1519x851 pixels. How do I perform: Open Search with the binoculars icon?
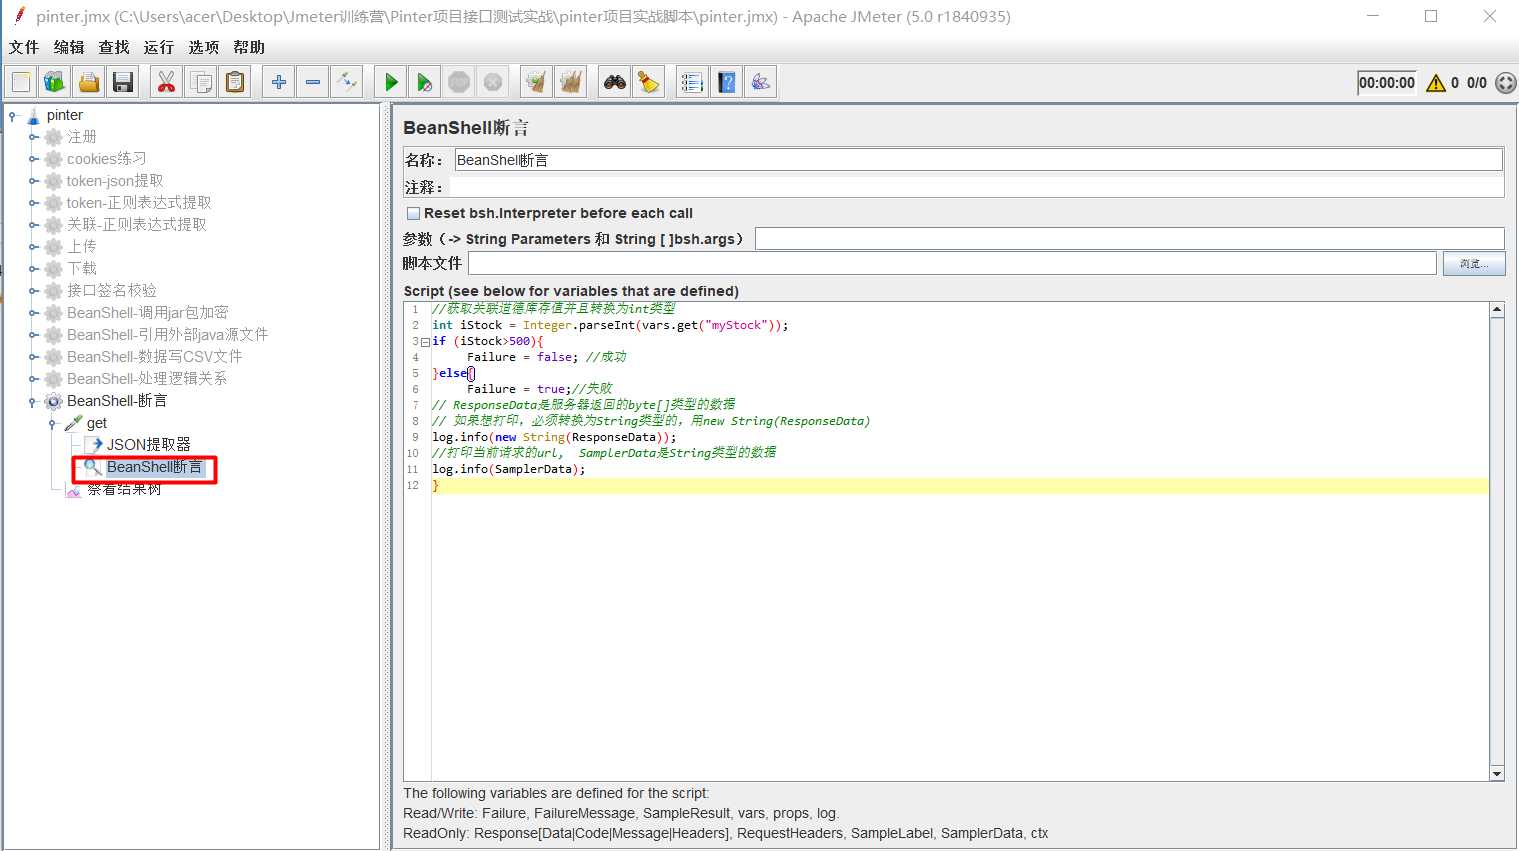615,82
